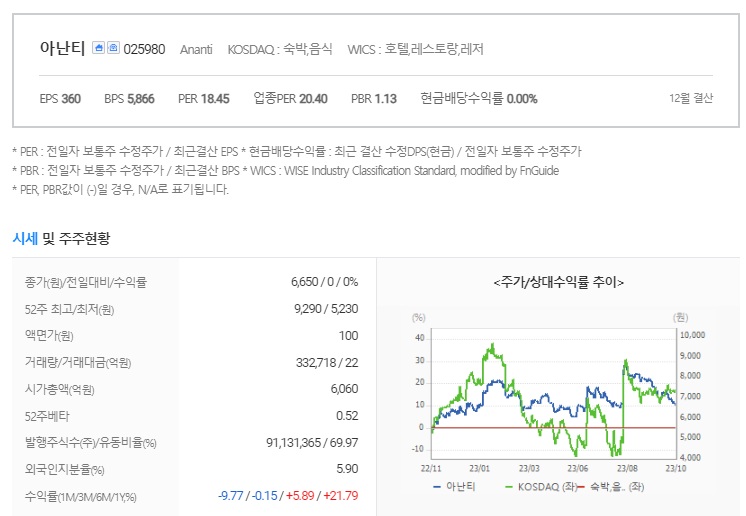The height and width of the screenshot is (516, 746).
Task: Click the telephone contact icon beside 025980
Action: (113, 48)
